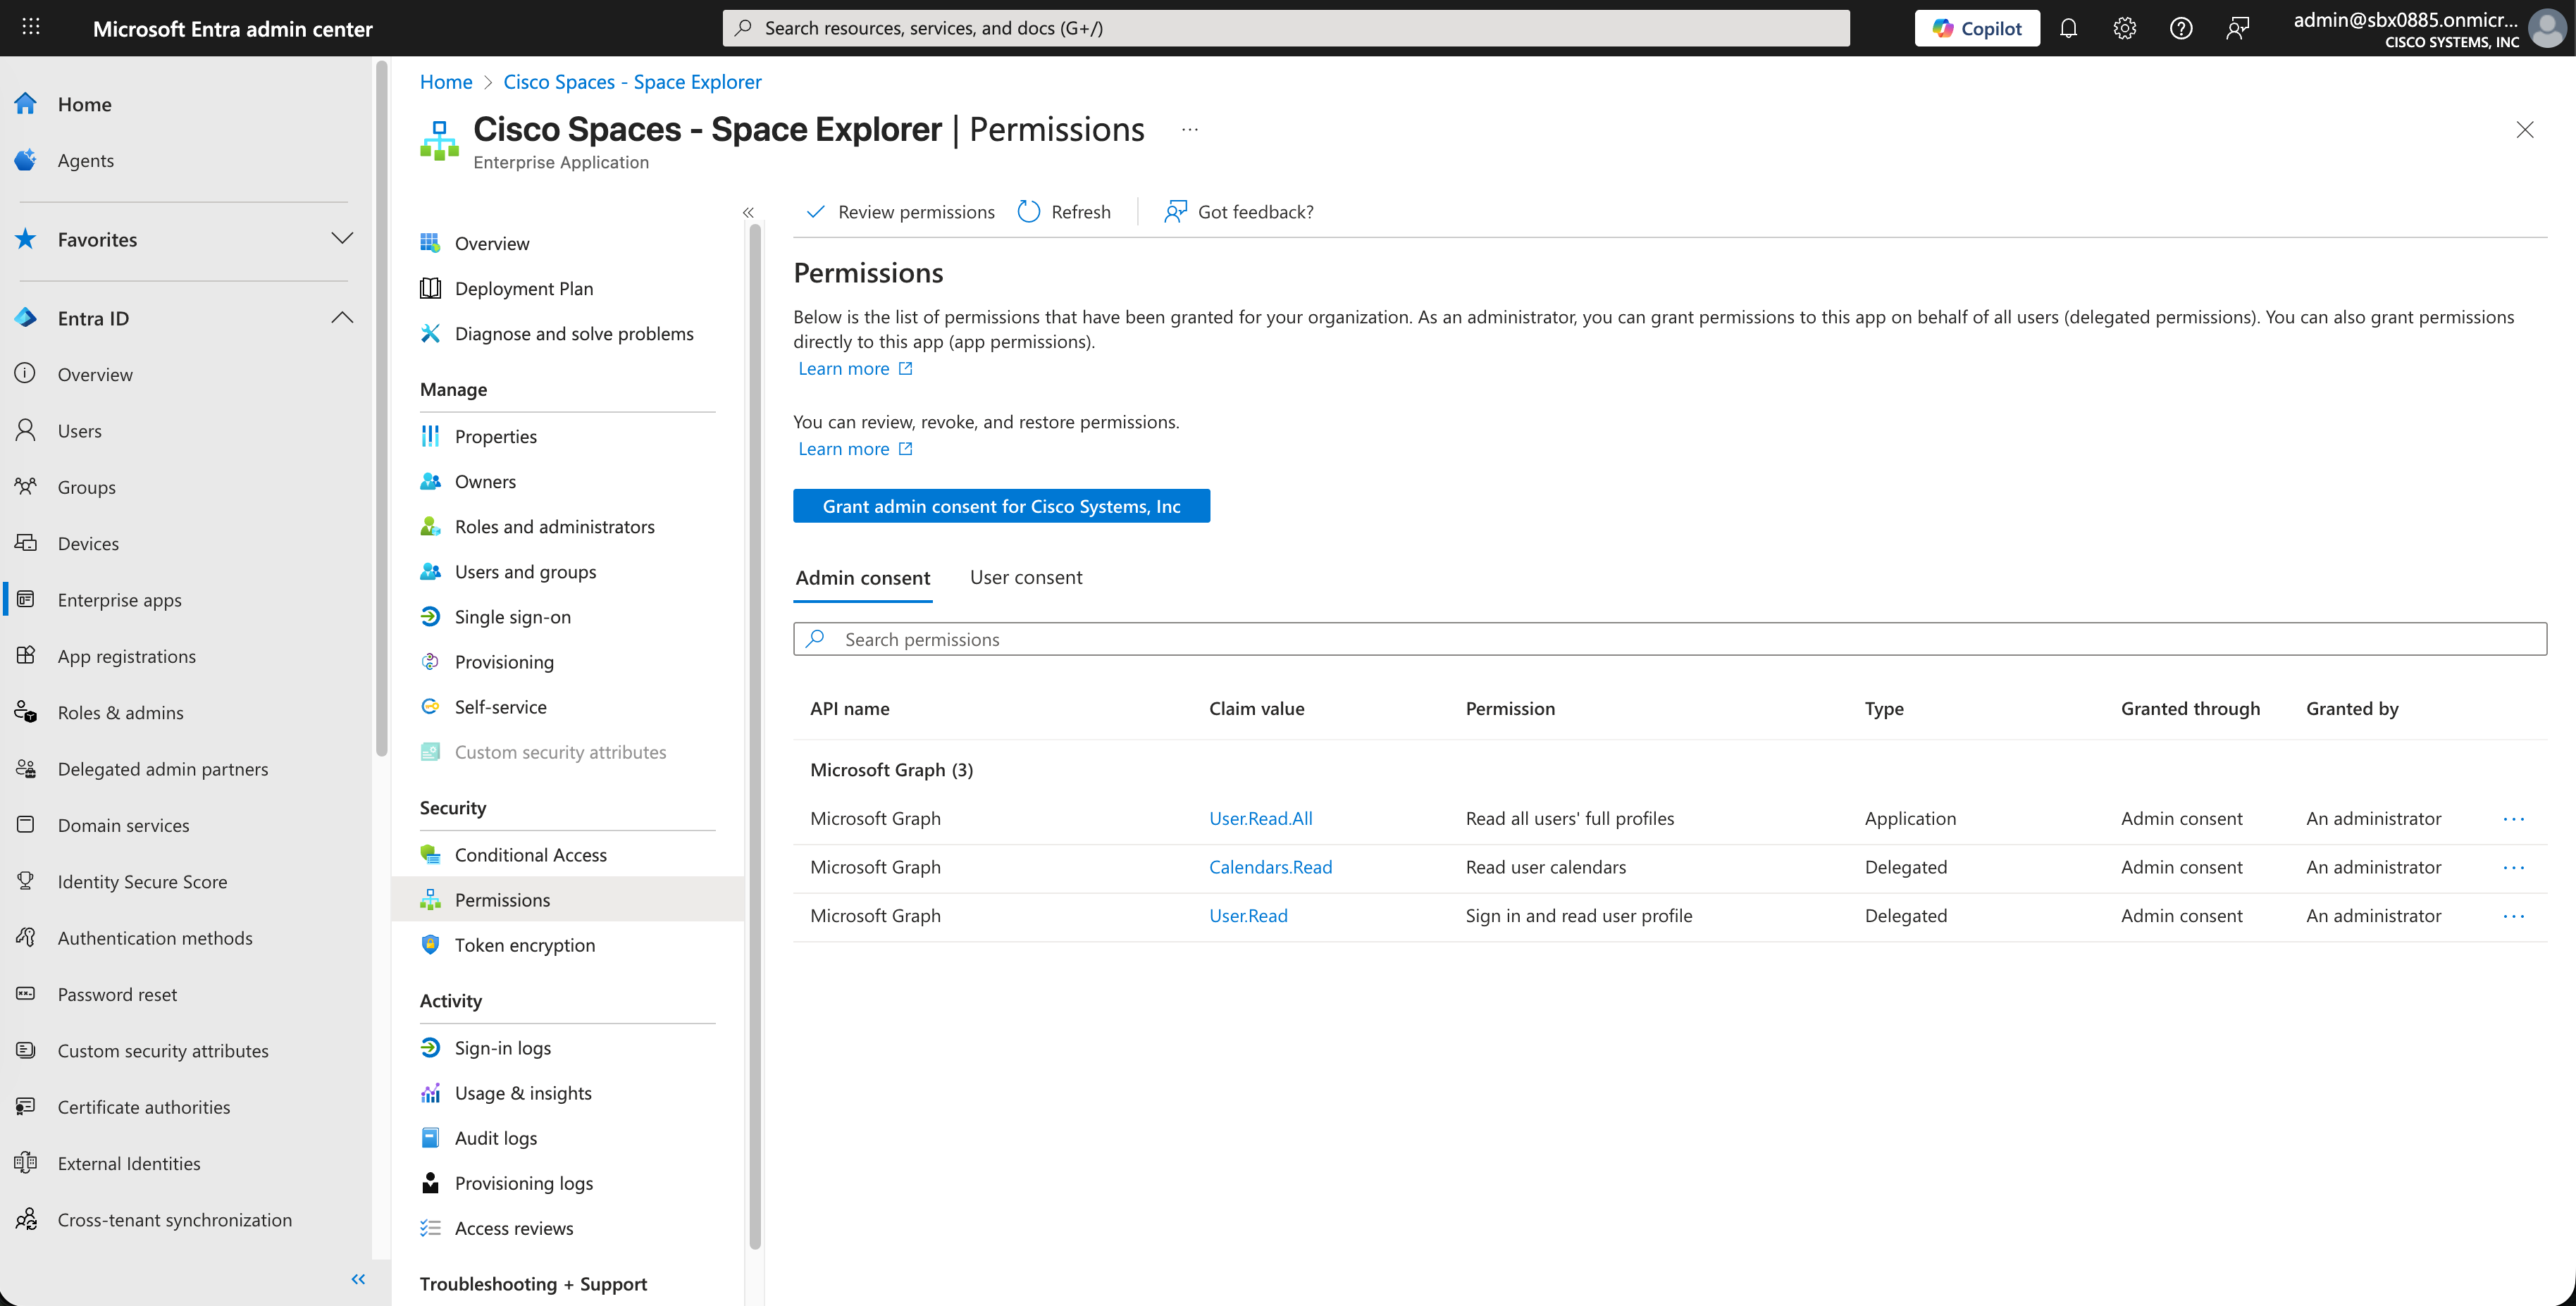The width and height of the screenshot is (2576, 1306).
Task: Open the help question-mark icon
Action: coord(2181,27)
